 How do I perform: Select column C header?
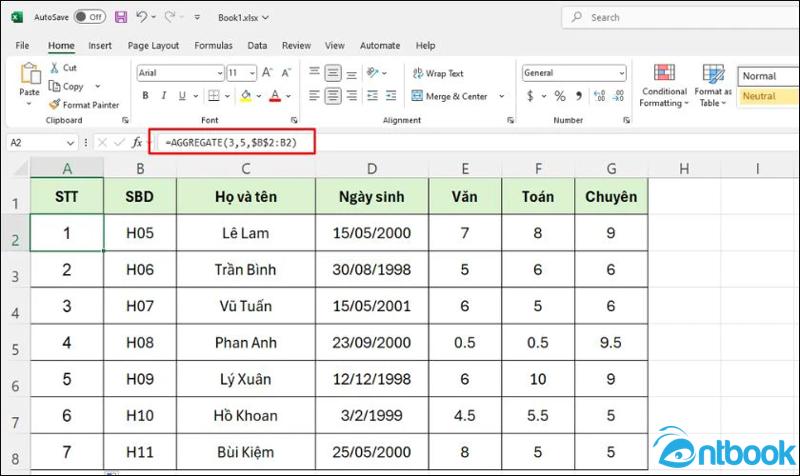coord(246,169)
